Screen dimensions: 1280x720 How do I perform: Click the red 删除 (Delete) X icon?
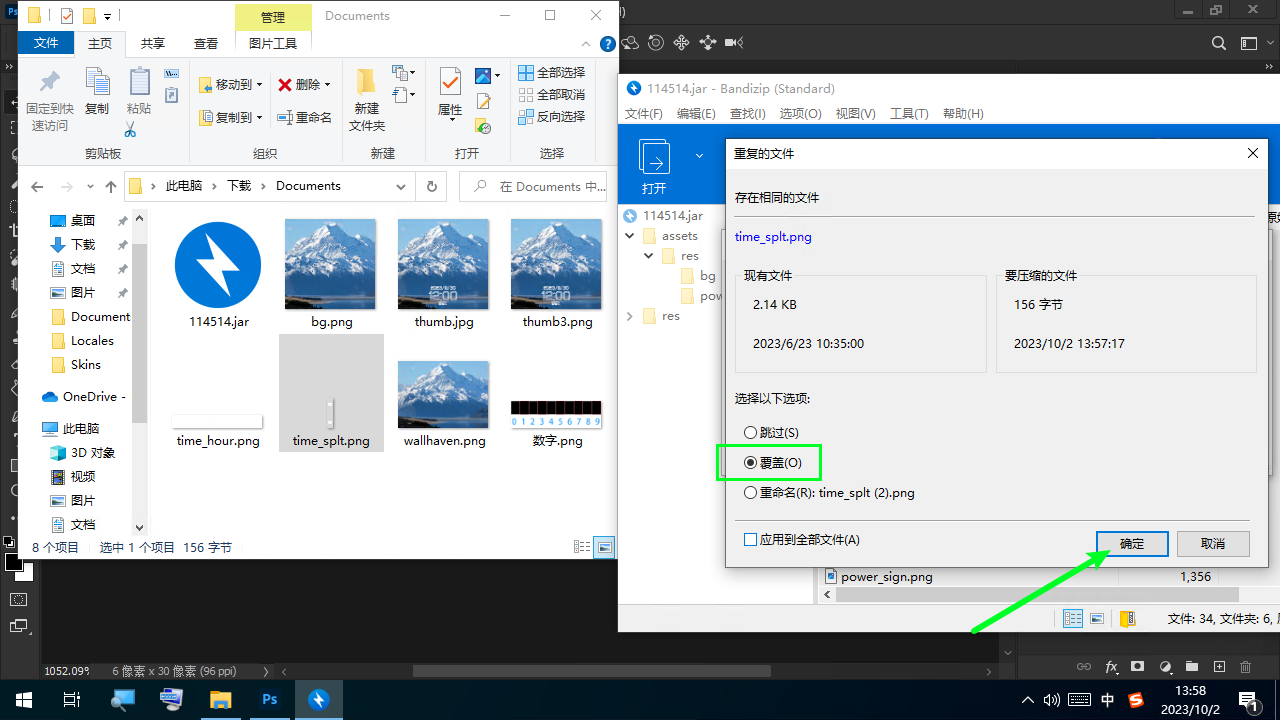click(x=285, y=85)
